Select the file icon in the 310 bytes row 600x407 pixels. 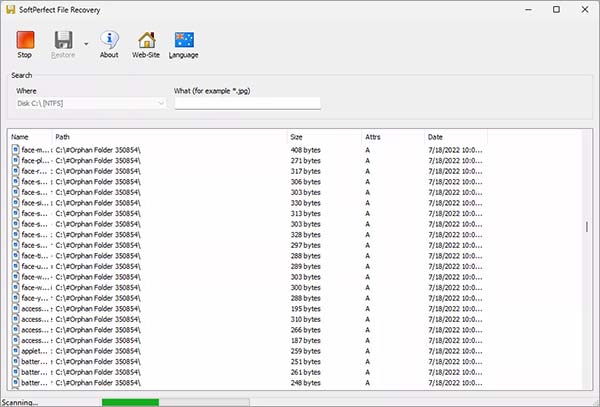(x=16, y=319)
